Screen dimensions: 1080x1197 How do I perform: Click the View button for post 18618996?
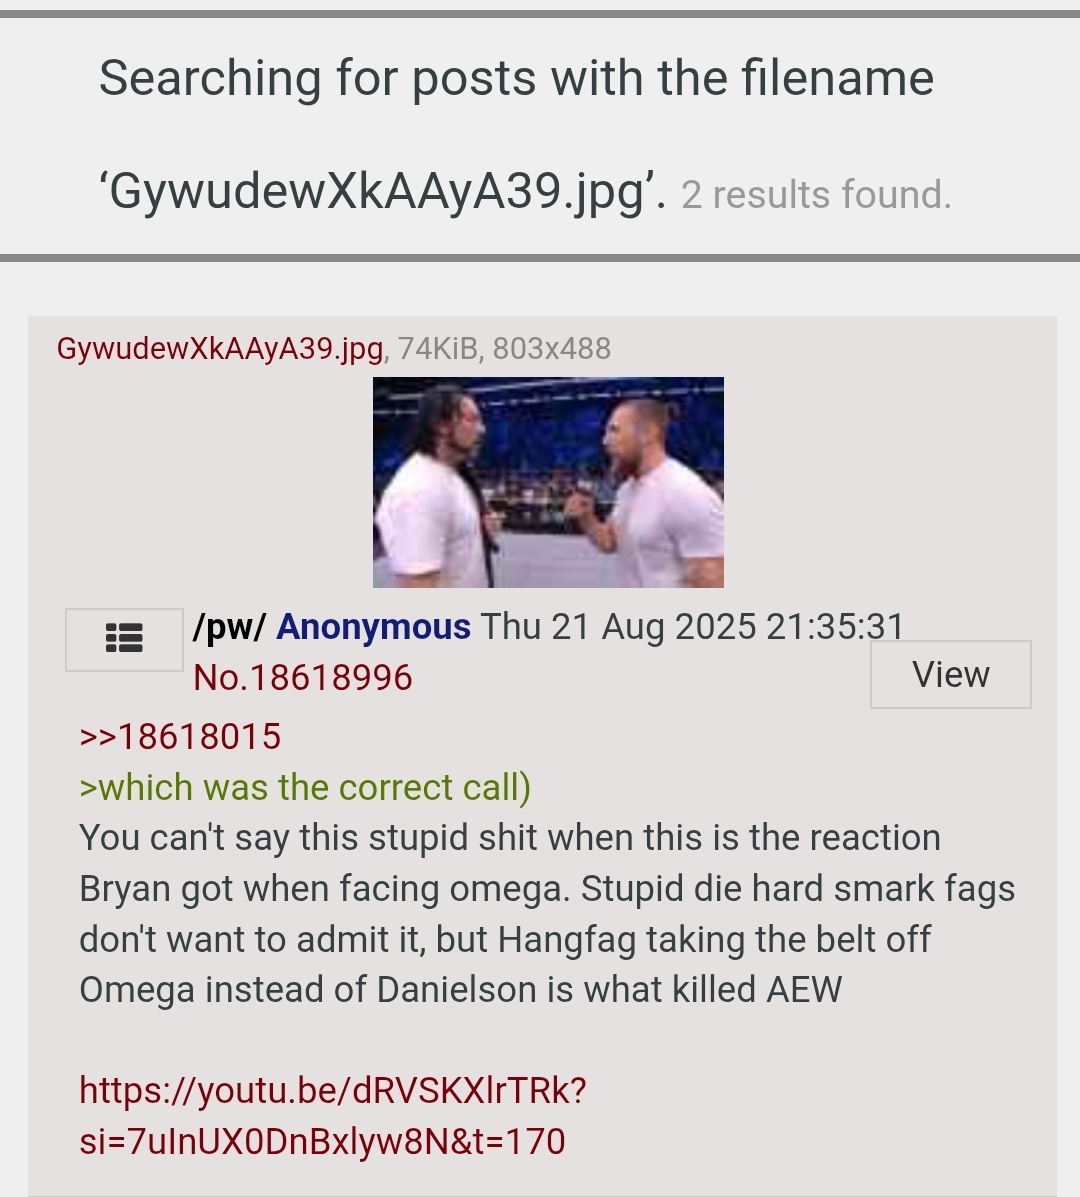click(x=950, y=674)
